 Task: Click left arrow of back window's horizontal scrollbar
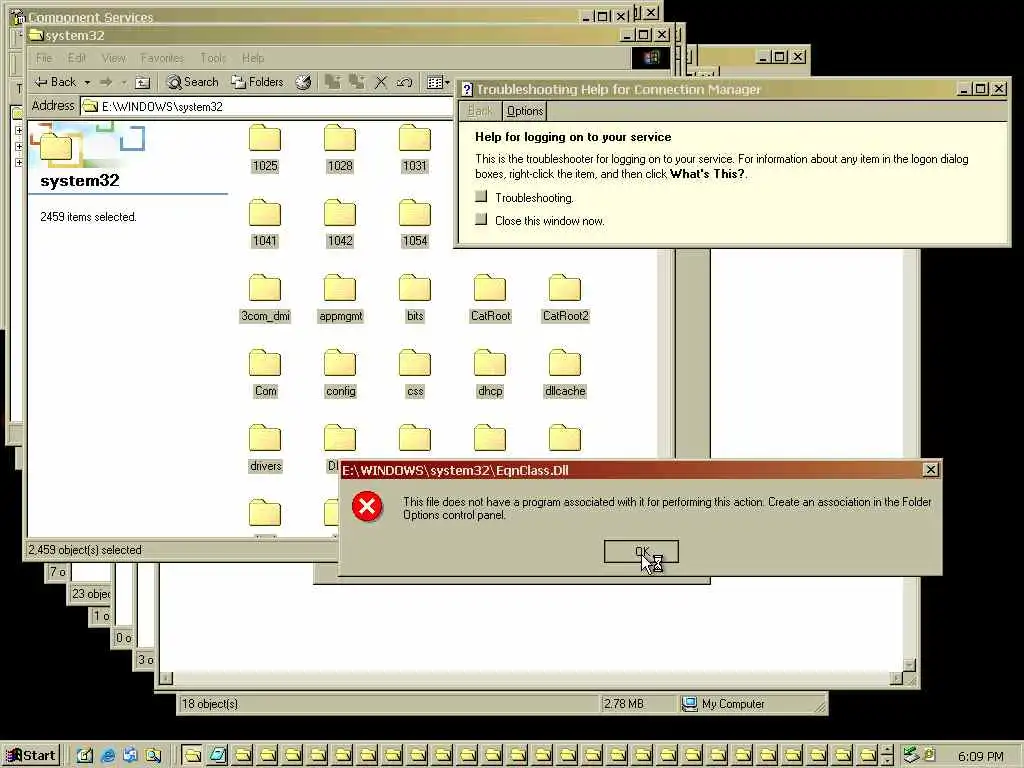coord(167,679)
